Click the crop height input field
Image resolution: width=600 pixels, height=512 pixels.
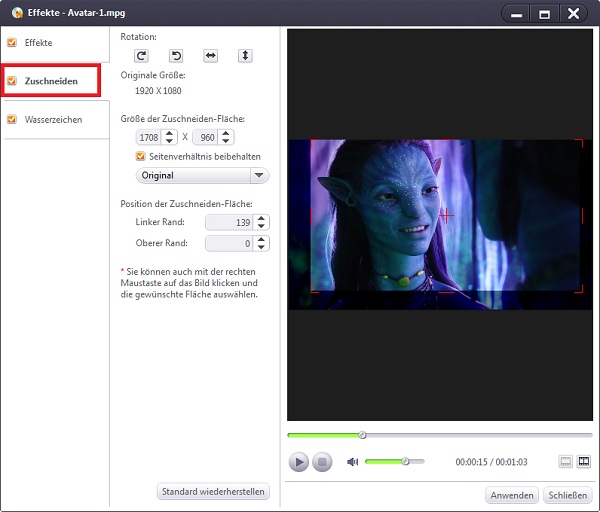pos(205,137)
